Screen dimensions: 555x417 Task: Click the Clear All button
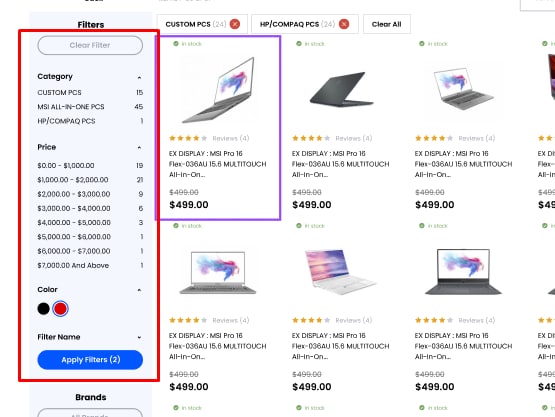pyautogui.click(x=387, y=24)
